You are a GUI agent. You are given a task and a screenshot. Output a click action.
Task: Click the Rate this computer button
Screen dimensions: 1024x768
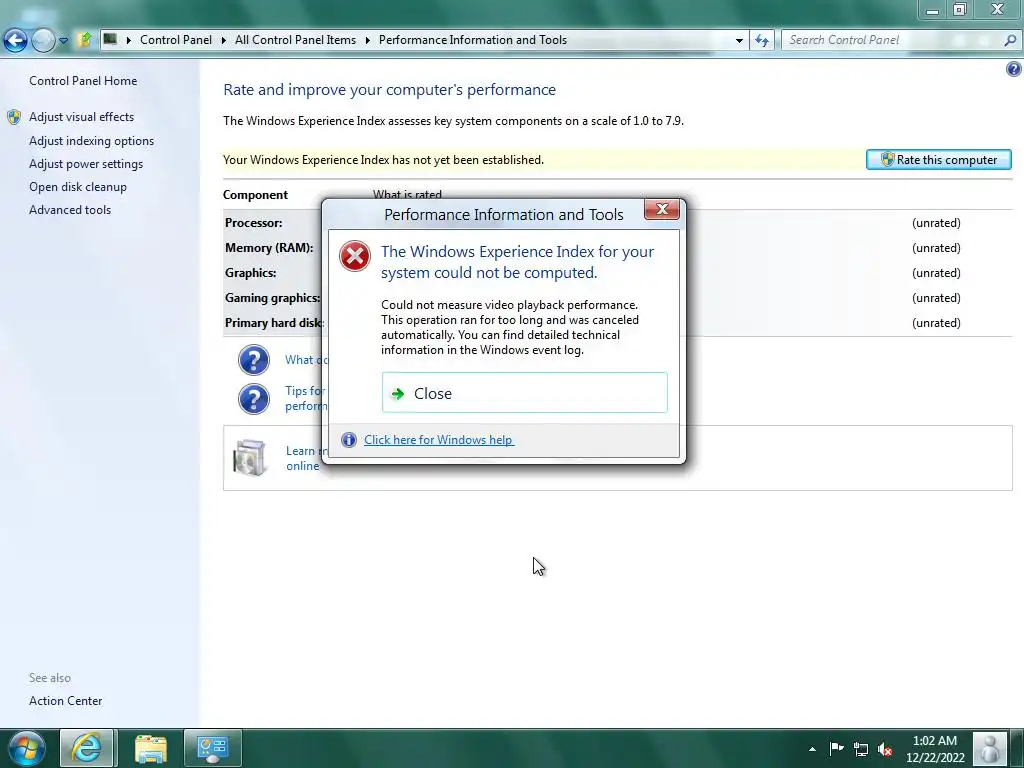[938, 160]
